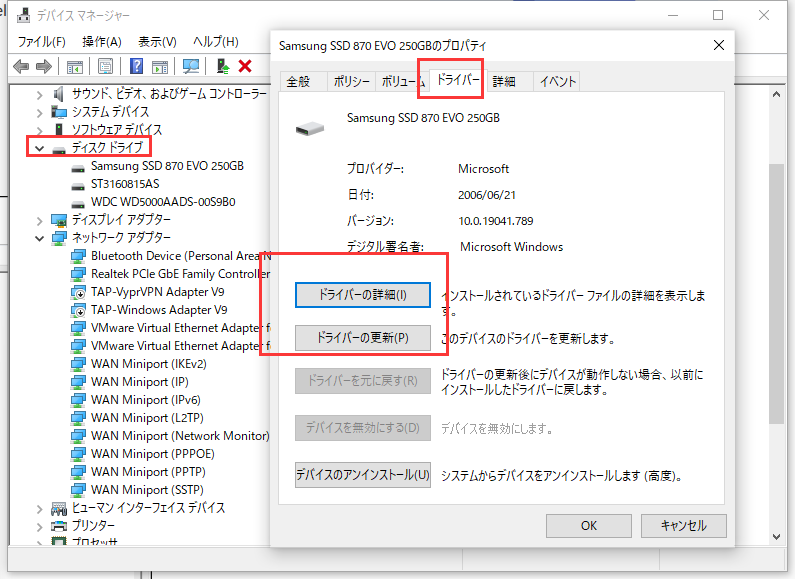The width and height of the screenshot is (795, 579).
Task: Click the Printers category icon
Action: [x=59, y=526]
